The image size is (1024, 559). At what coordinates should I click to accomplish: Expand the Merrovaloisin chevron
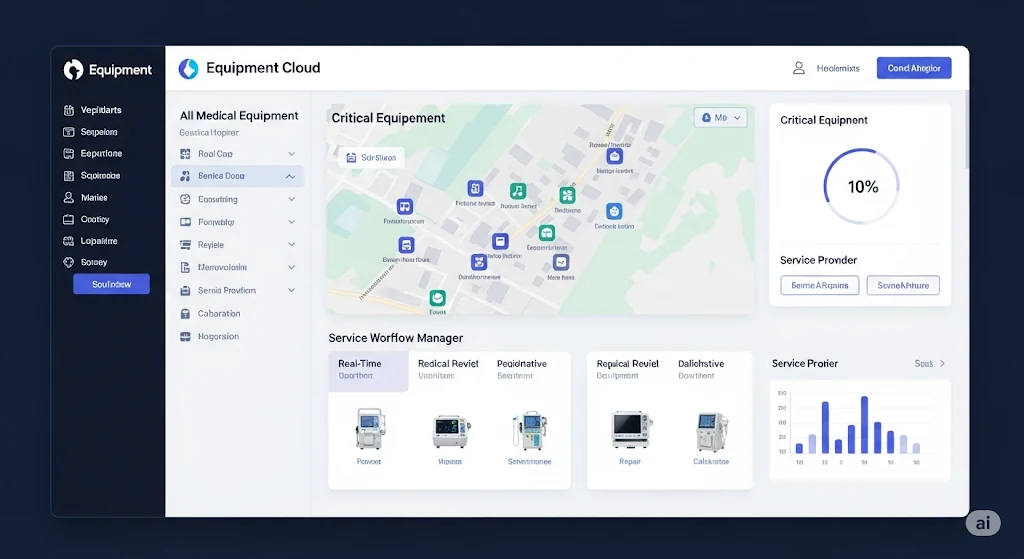tap(291, 267)
